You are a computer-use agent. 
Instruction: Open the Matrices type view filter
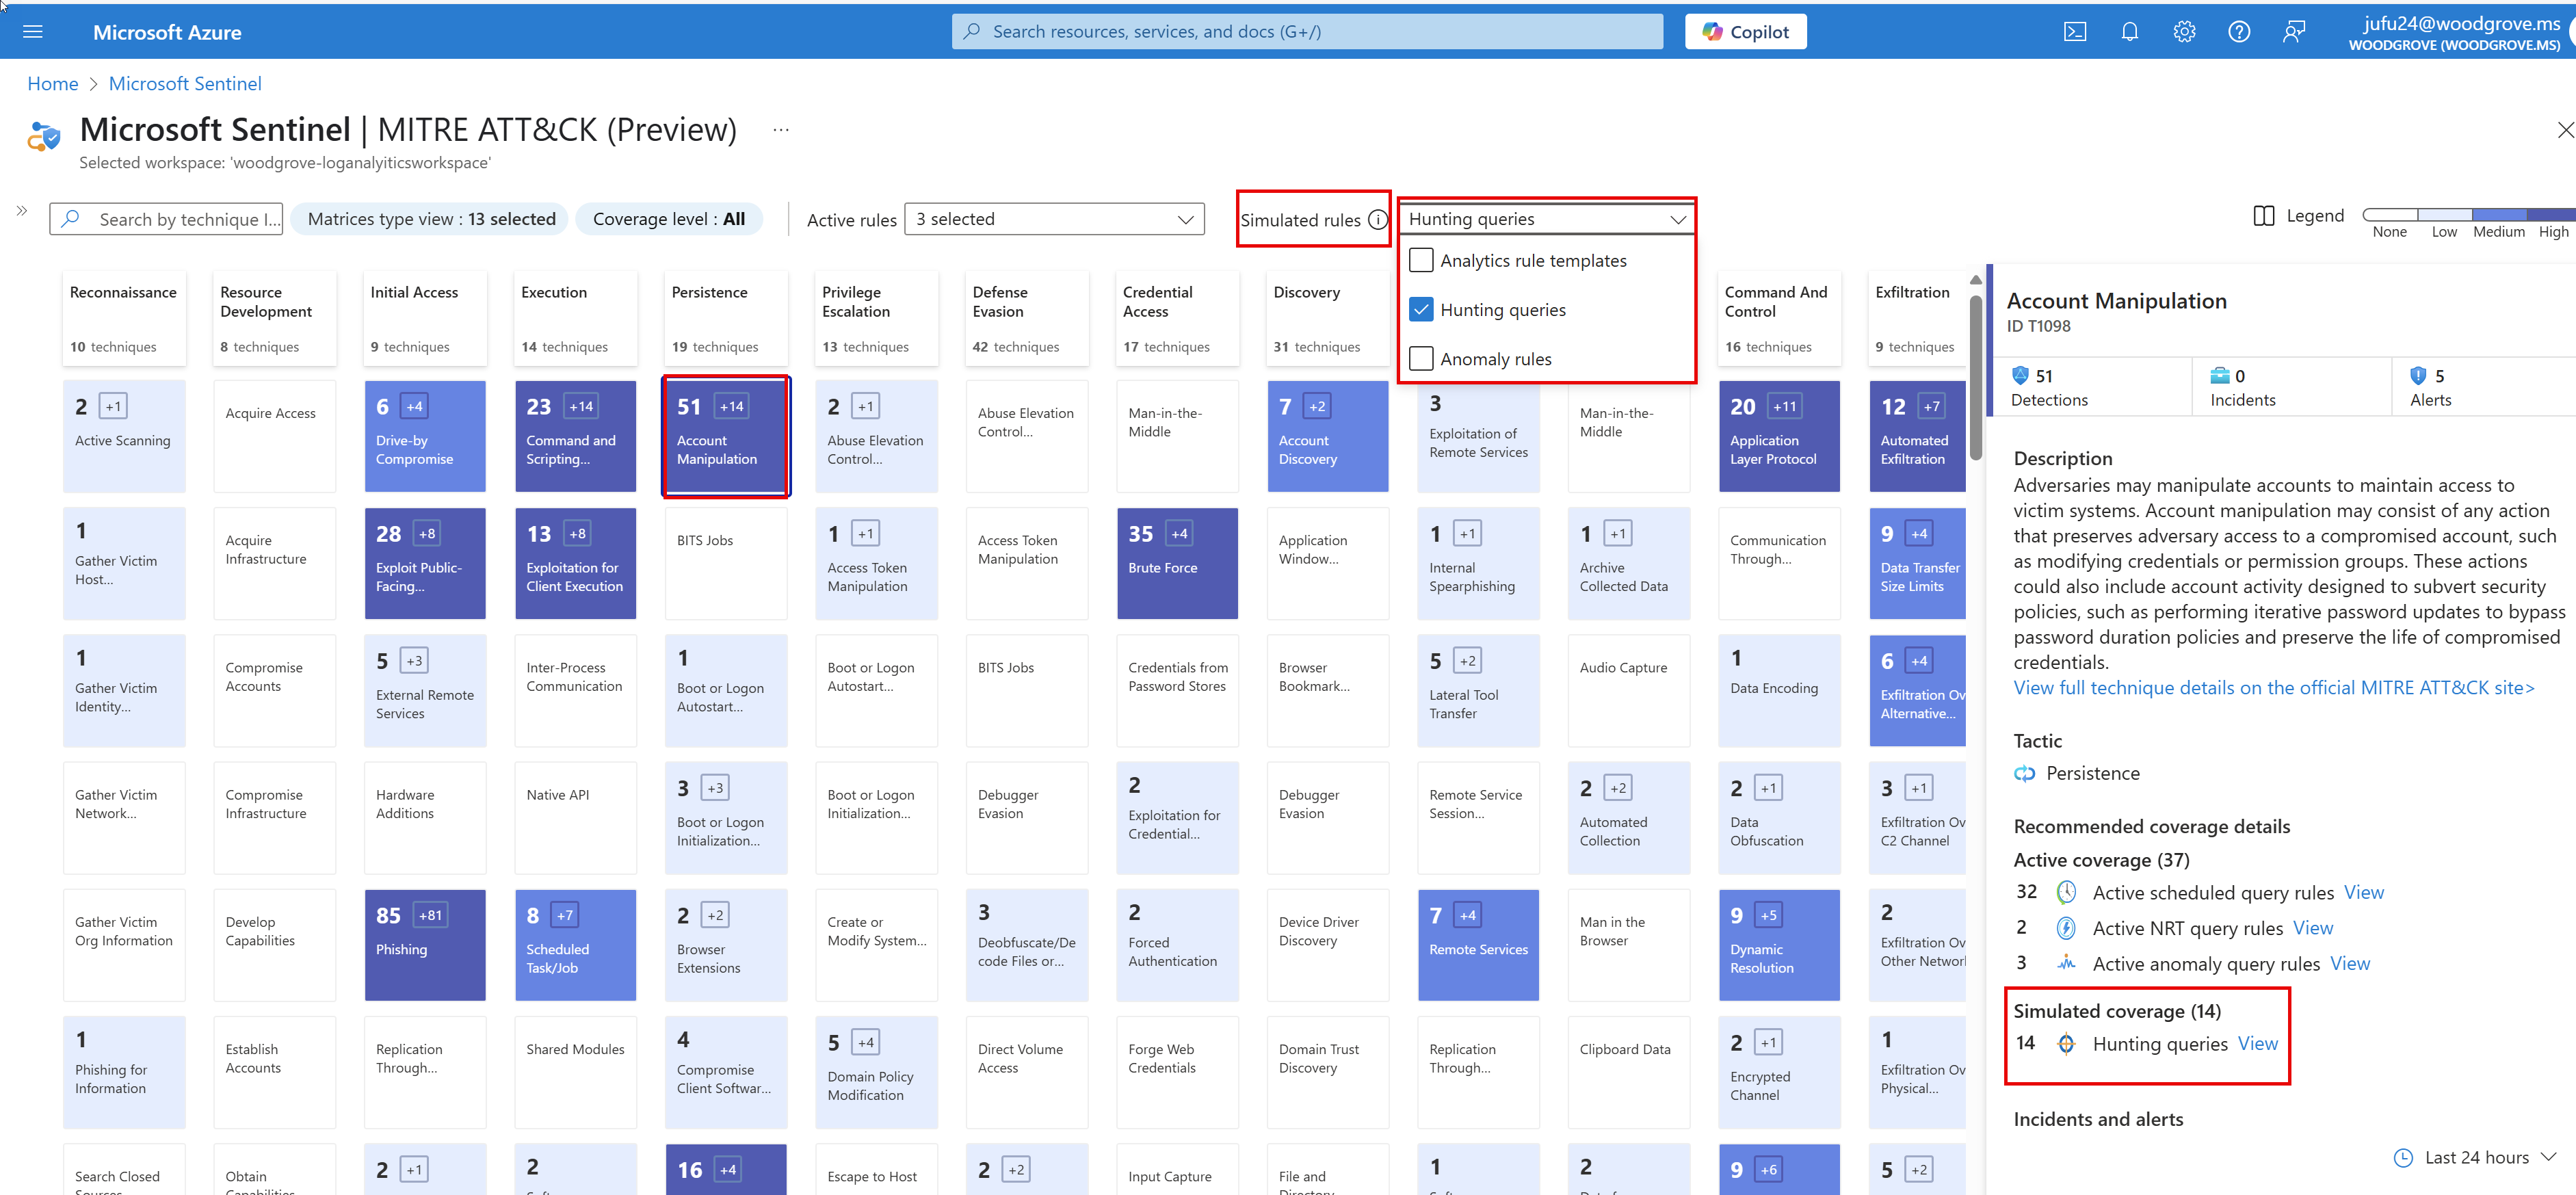[x=431, y=219]
